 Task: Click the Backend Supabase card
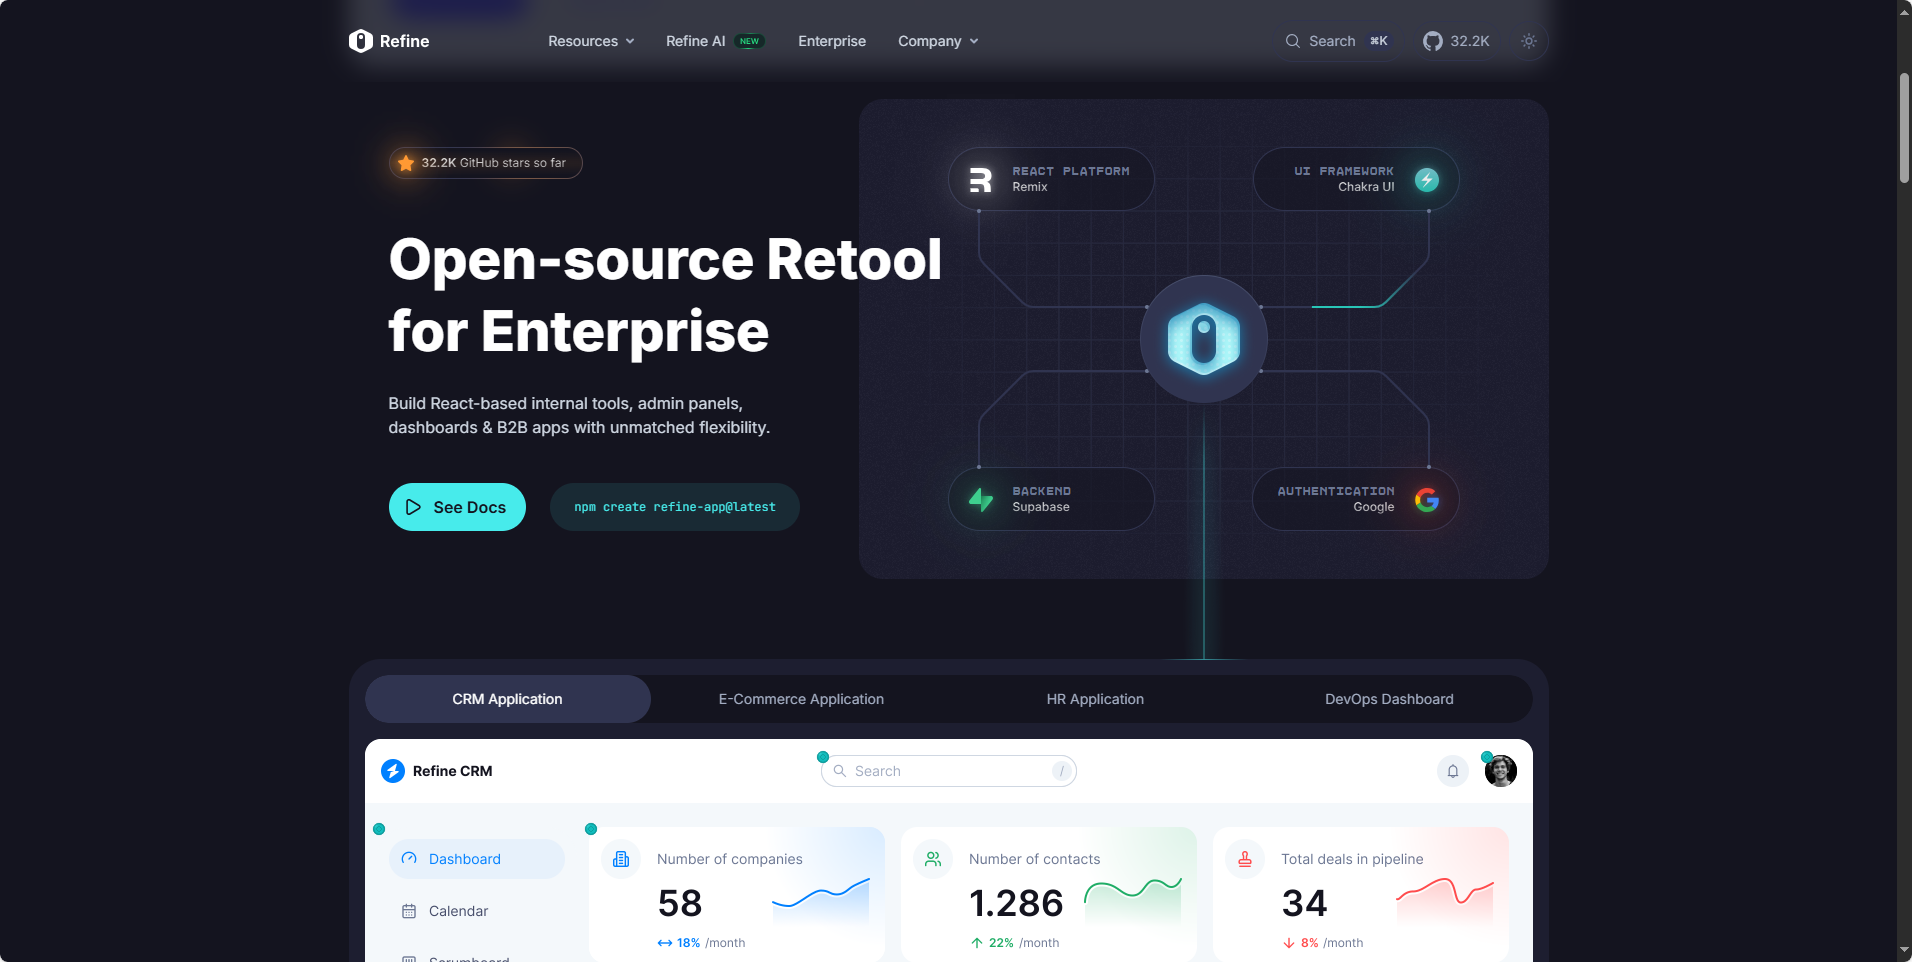[x=1051, y=499]
